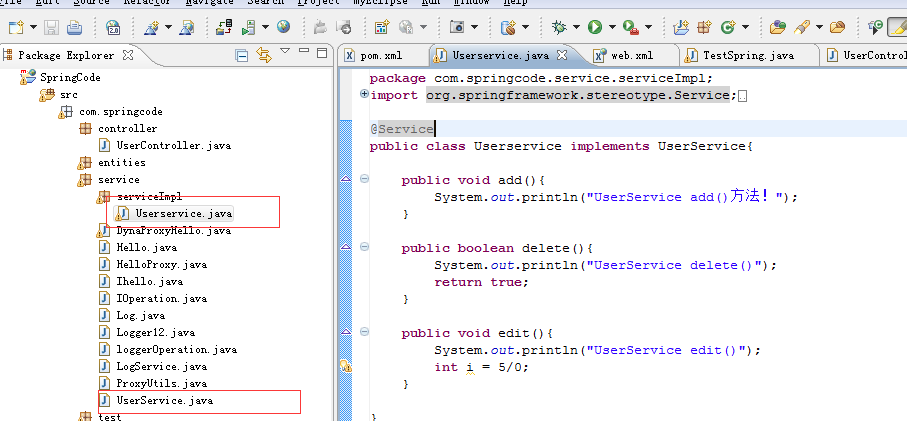
Task: Click the New Java Project icon
Action: 682,27
